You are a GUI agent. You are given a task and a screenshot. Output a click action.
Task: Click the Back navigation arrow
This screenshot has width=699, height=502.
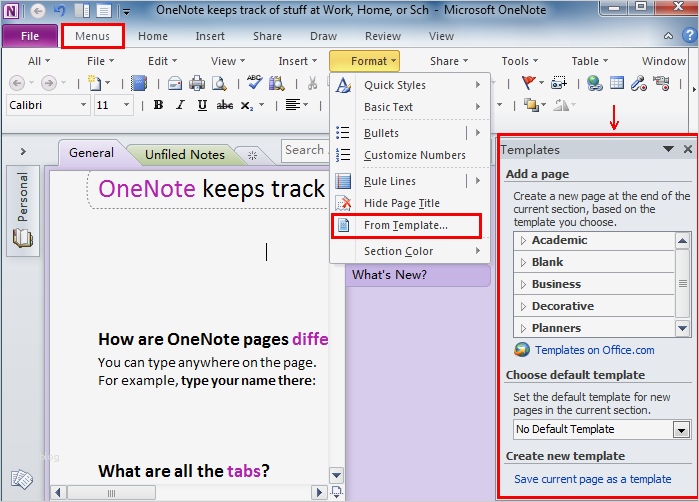point(17,83)
